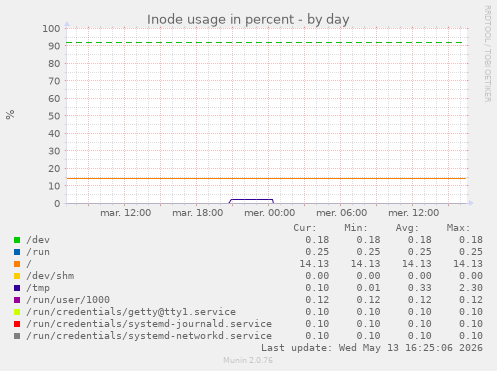This screenshot has height=371, width=497.
Task: Click the graph title 'Inode usage in percent - by day'
Action: [x=248, y=19]
